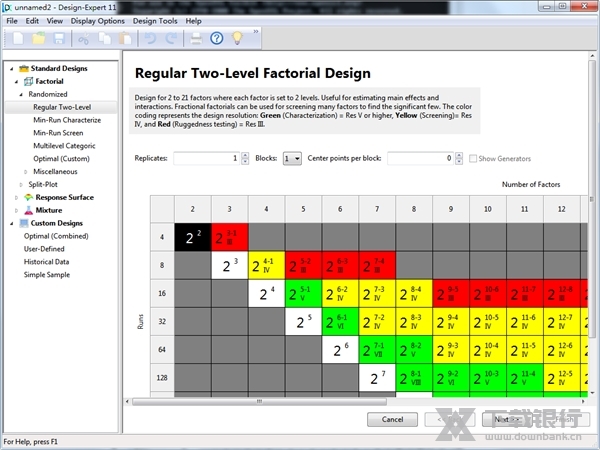Click the yellow 2^12-5 design cell
The width and height of the screenshot is (600, 450).
click(x=562, y=378)
